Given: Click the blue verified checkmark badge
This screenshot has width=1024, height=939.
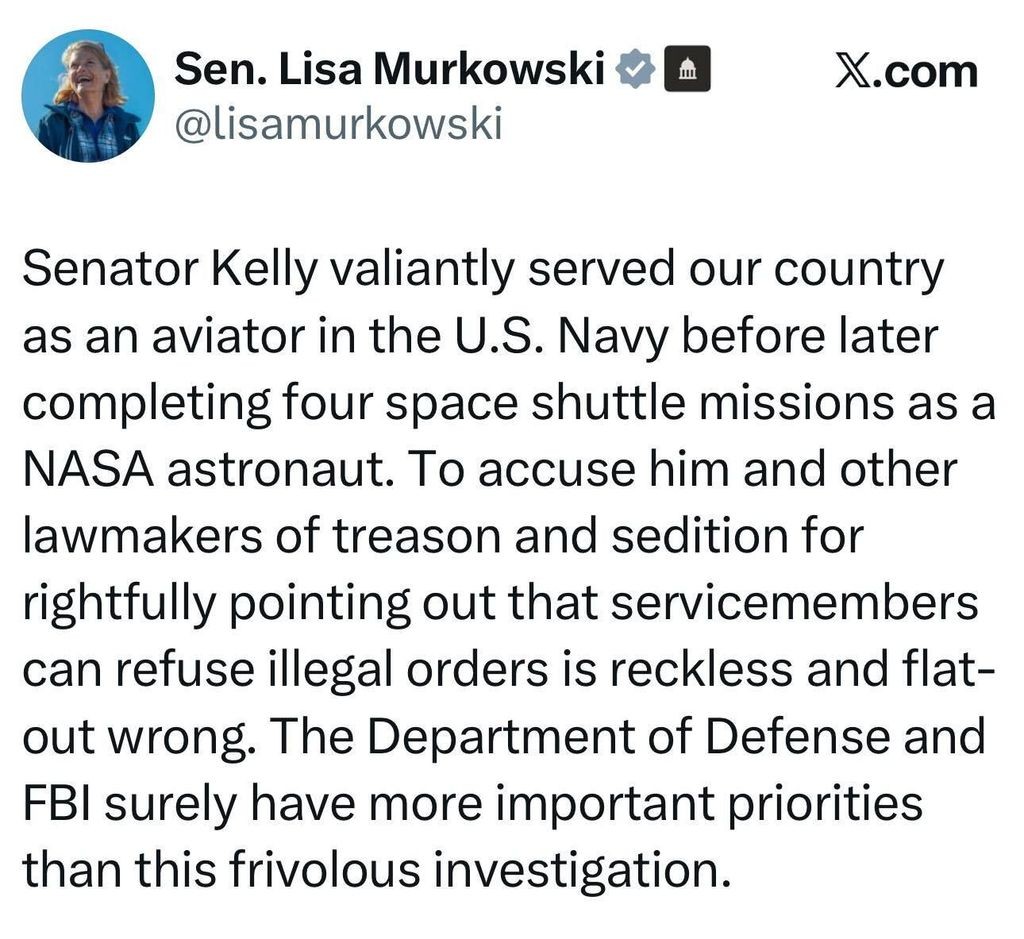Looking at the screenshot, I should point(635,71).
